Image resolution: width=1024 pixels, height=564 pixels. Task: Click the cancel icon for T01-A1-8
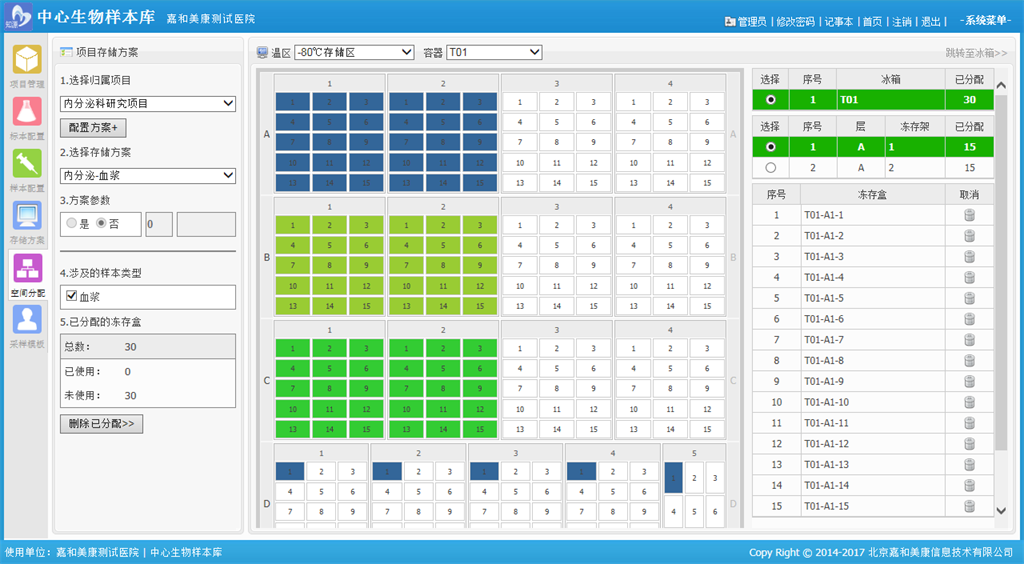[968, 360]
